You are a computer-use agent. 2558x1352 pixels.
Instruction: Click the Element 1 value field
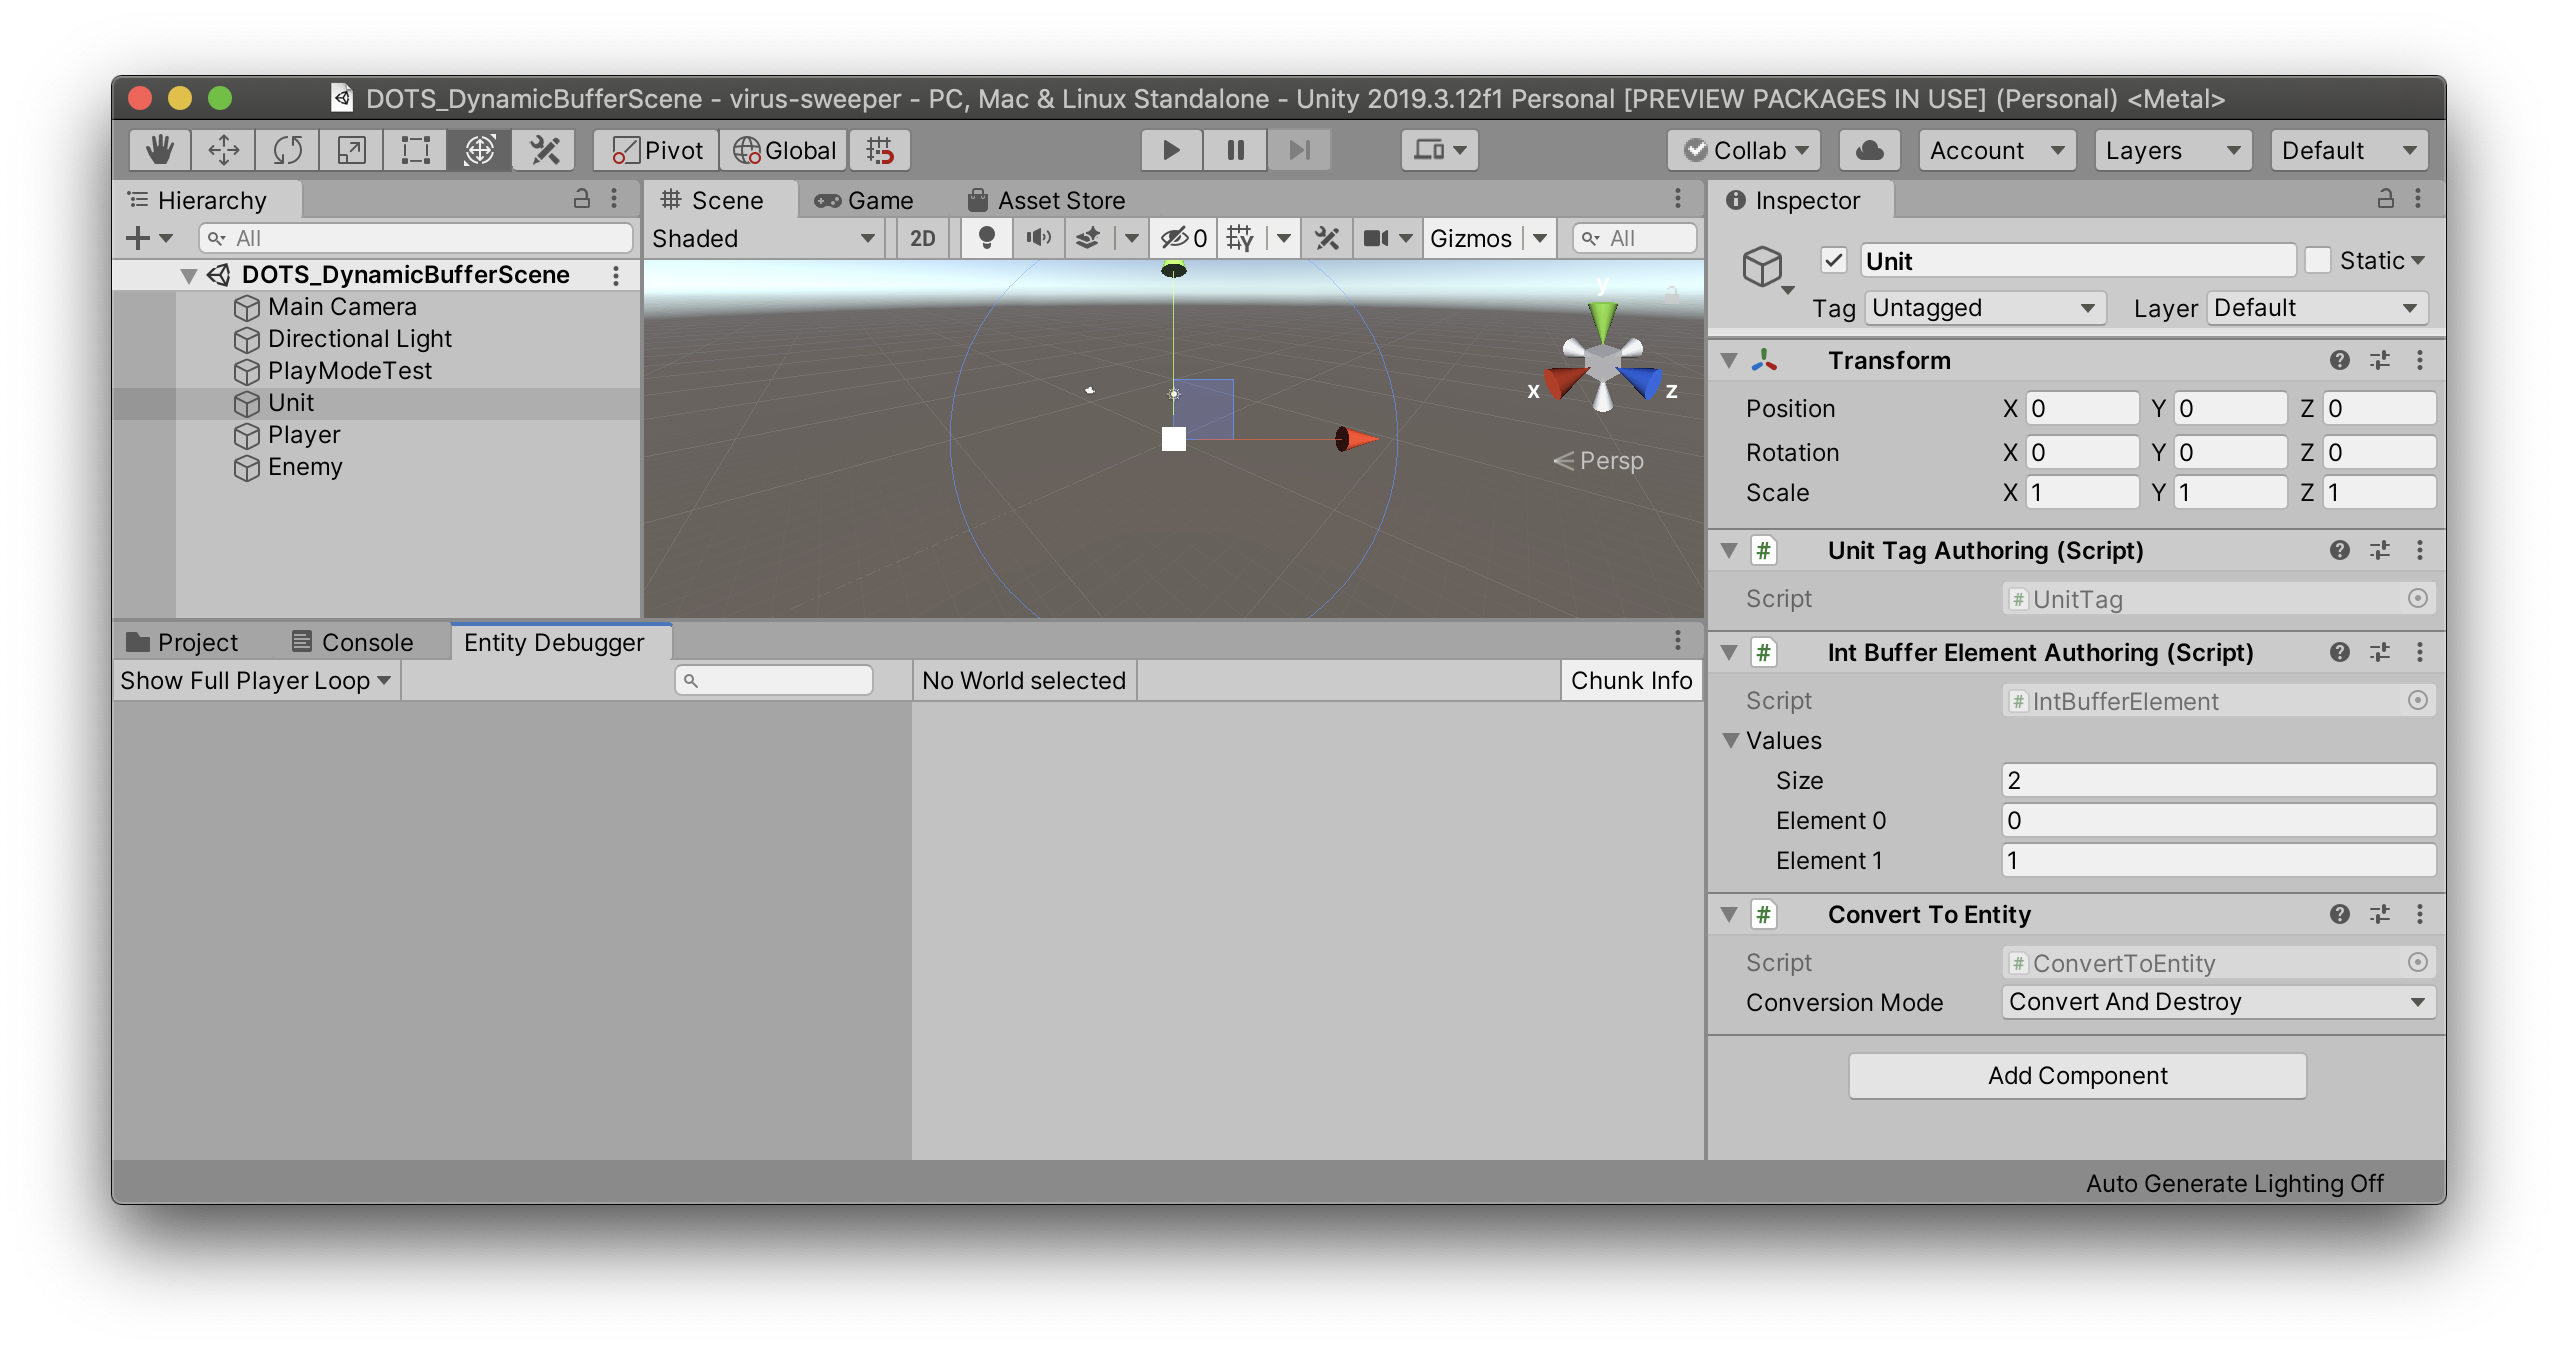click(x=2217, y=861)
